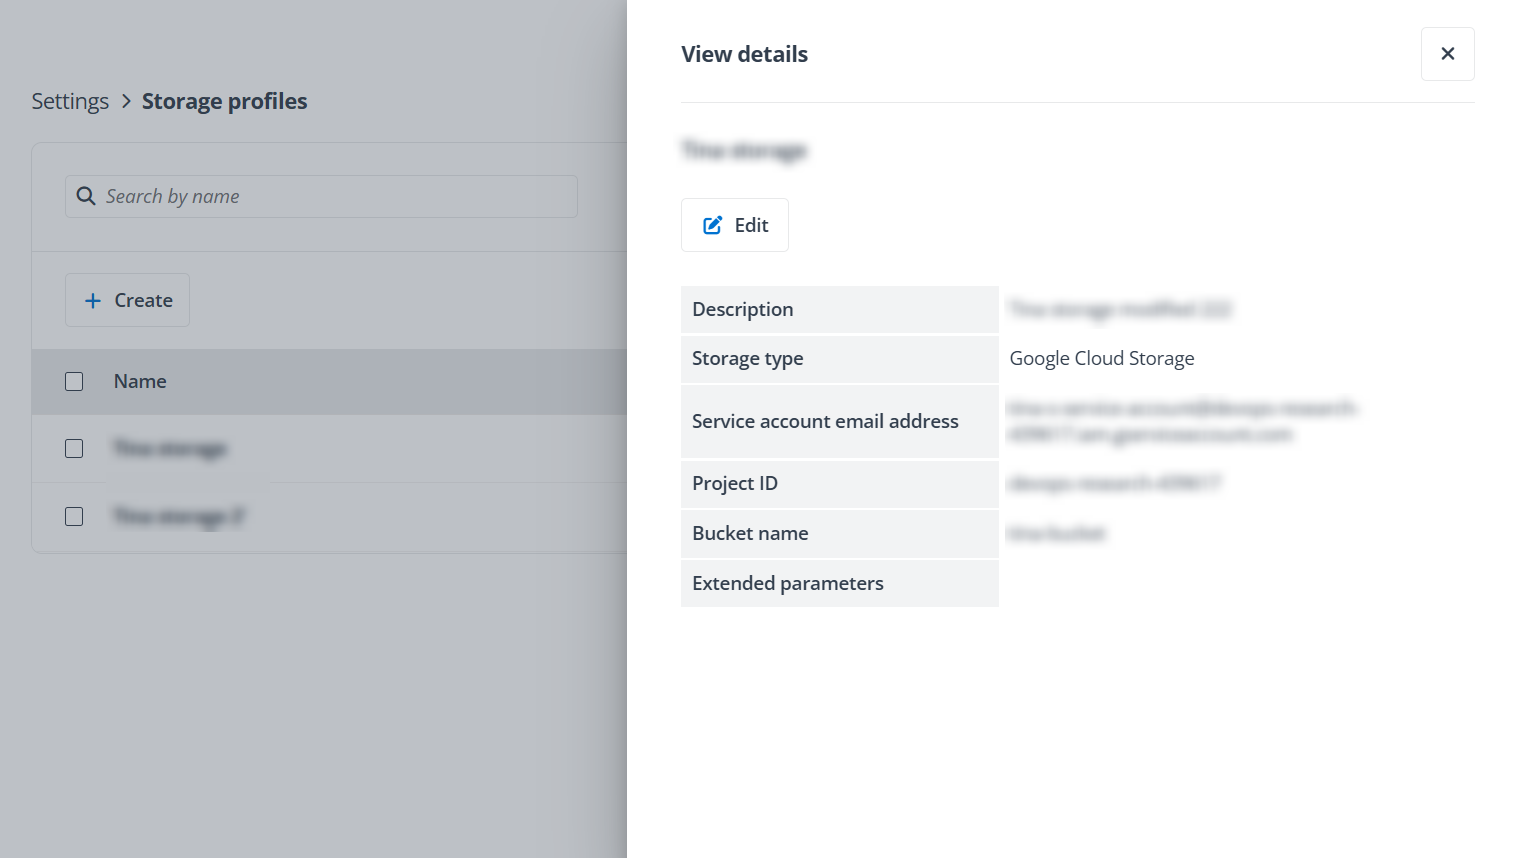
Task: Check the second storage profile's checkbox
Action: (x=74, y=516)
